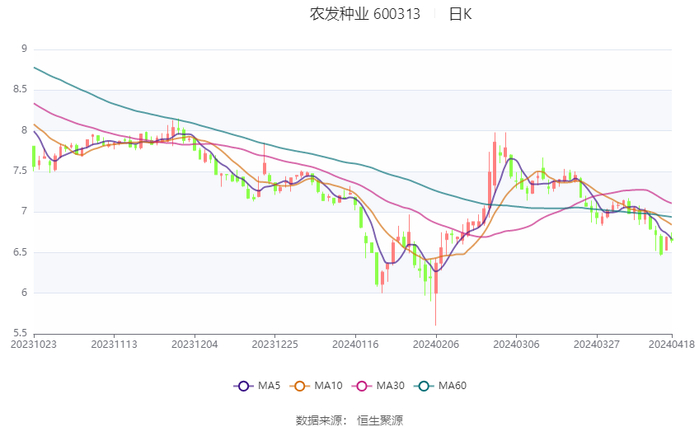
Task: Click the 数据来源 恒生聚源 source text
Action: (349, 420)
